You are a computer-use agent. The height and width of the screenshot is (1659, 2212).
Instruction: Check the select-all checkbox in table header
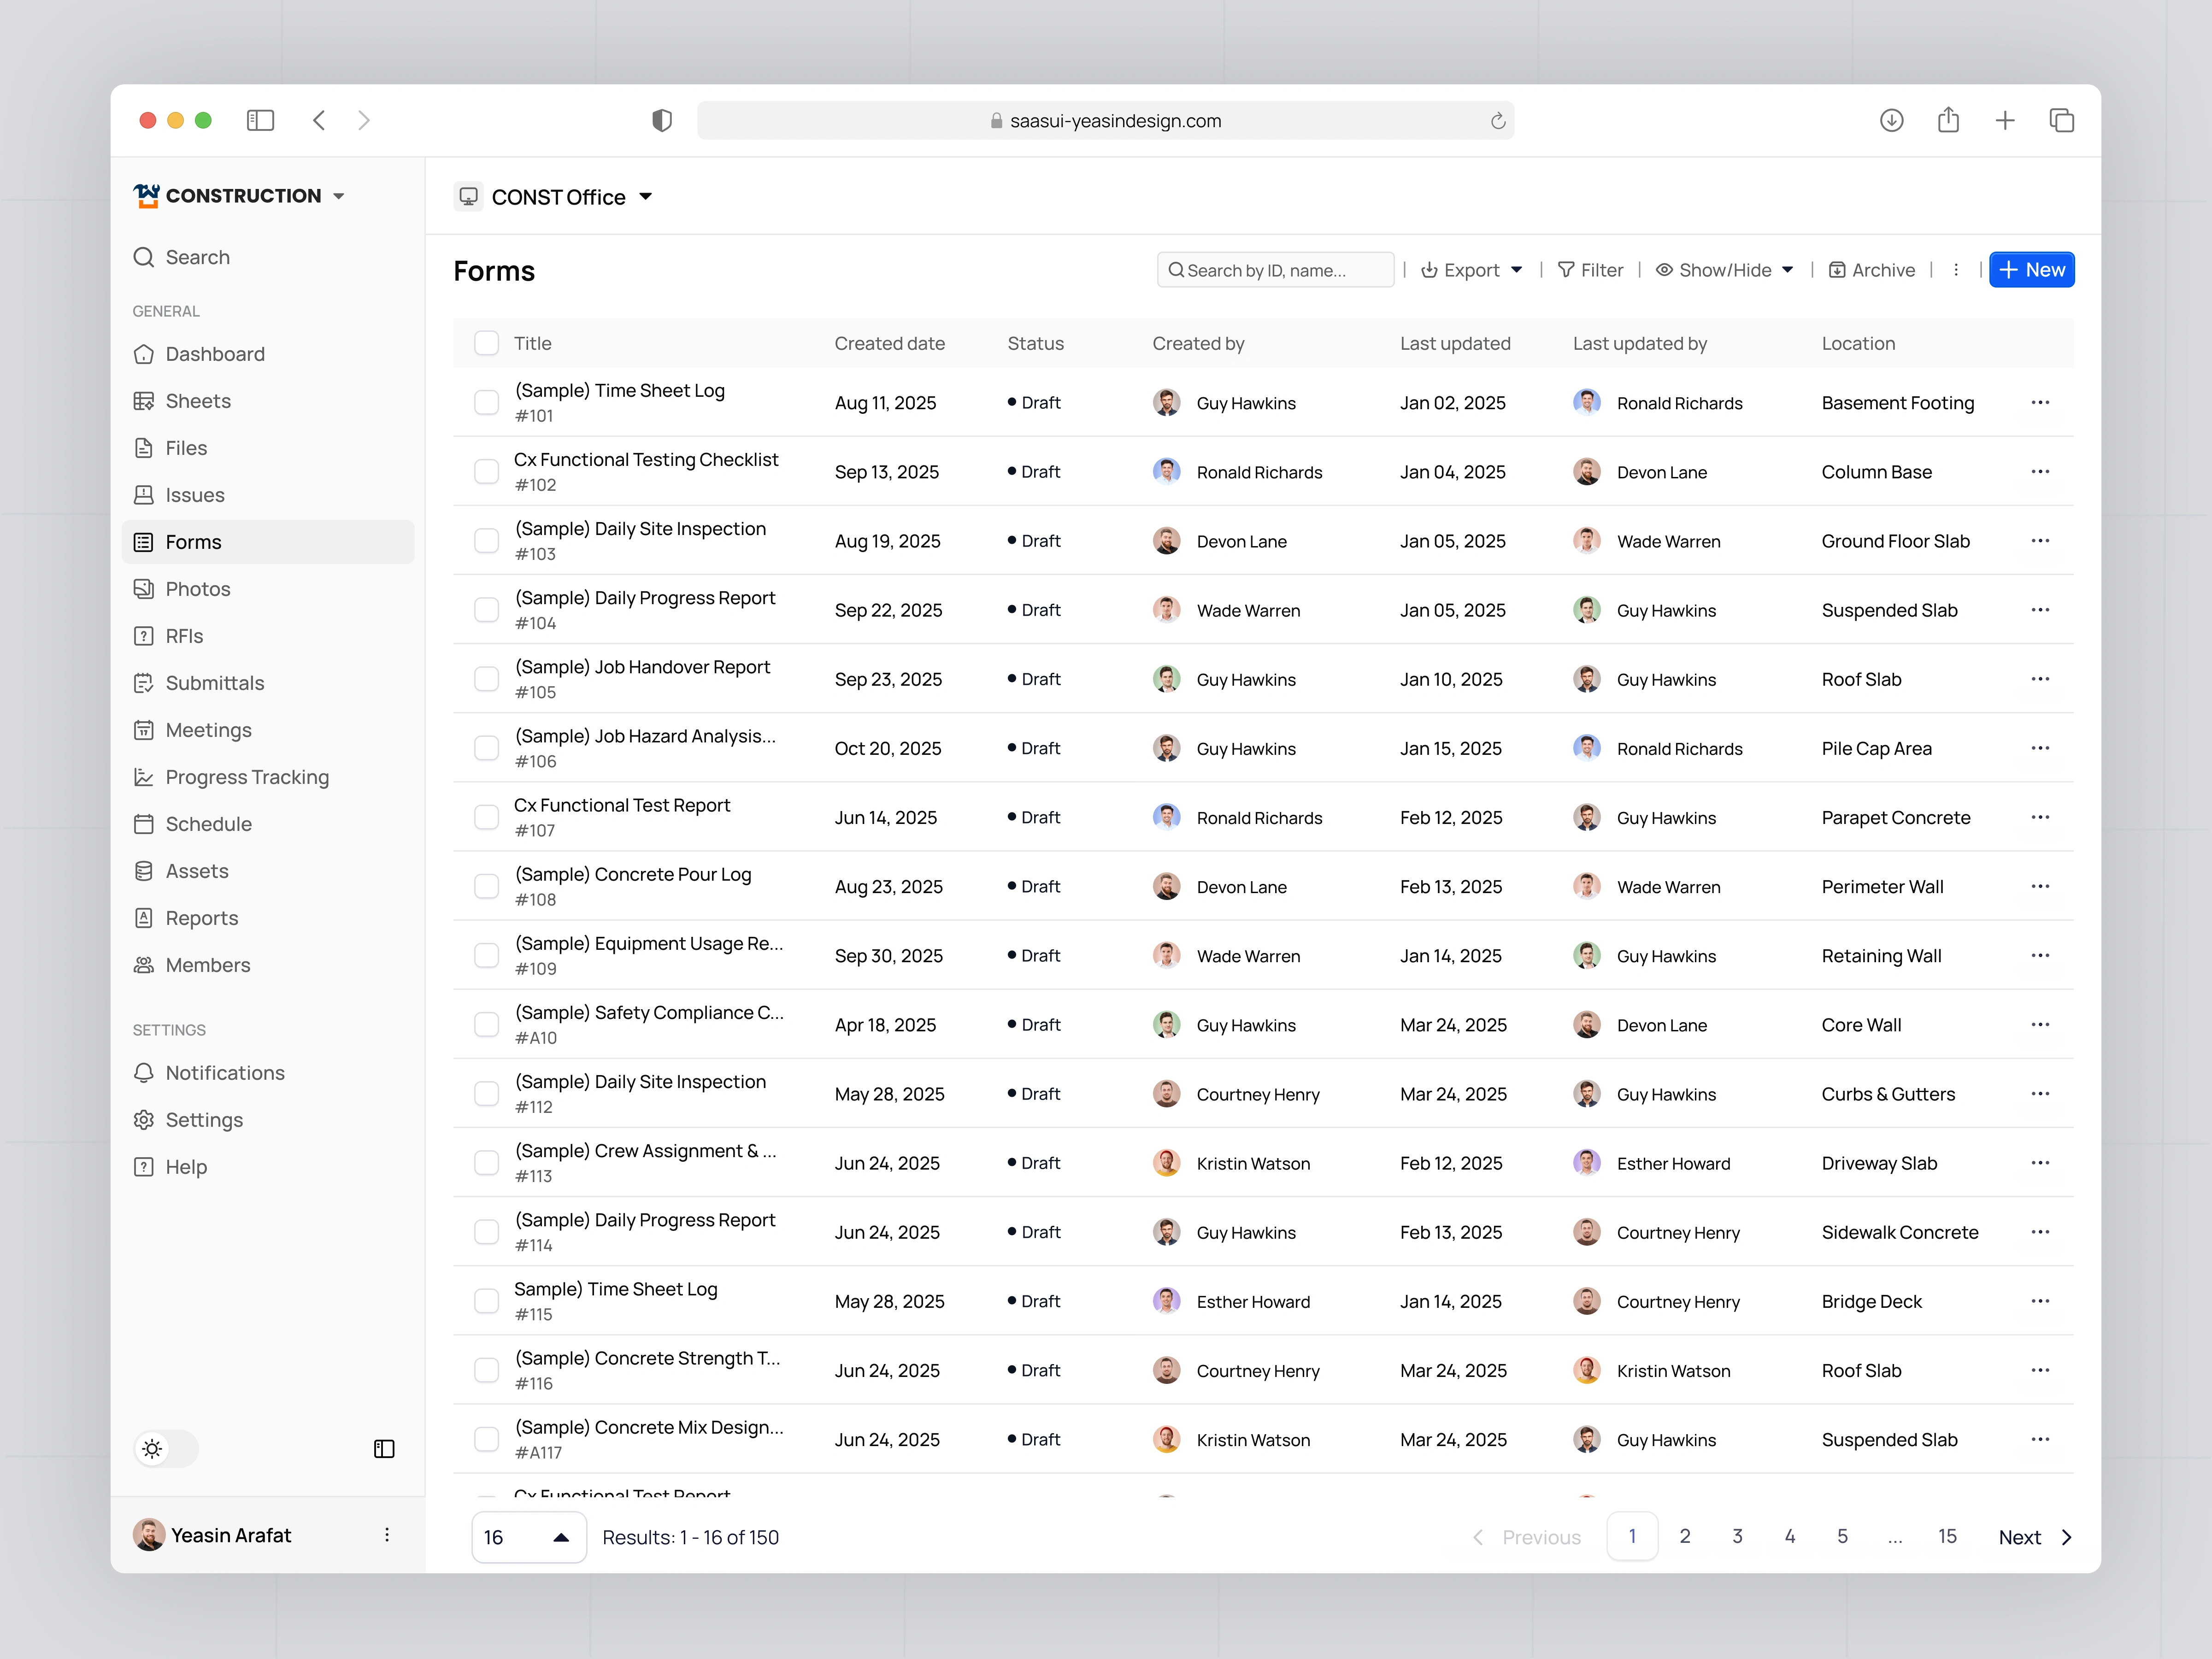coord(486,343)
